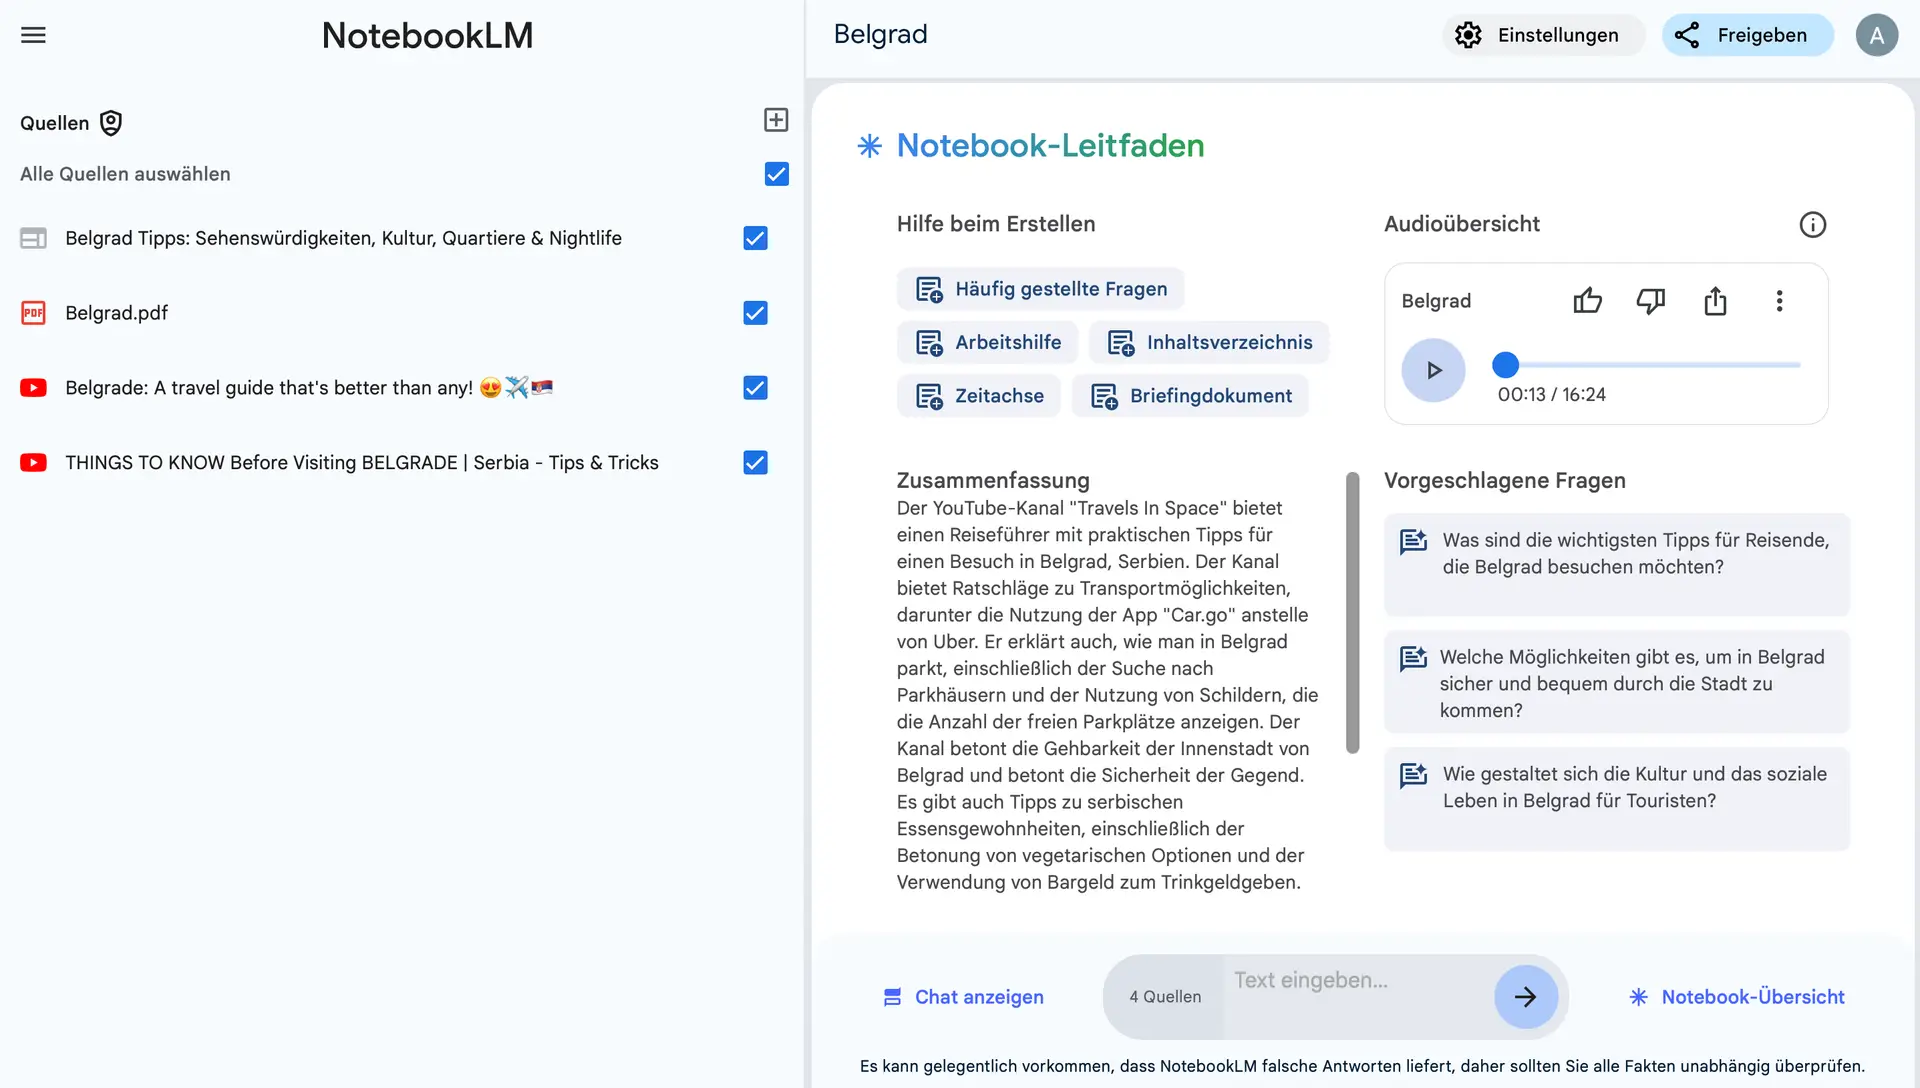Open THINGS TO KNOW Before Visiting source
Viewport: 1920px width, 1088px height.
coord(362,463)
